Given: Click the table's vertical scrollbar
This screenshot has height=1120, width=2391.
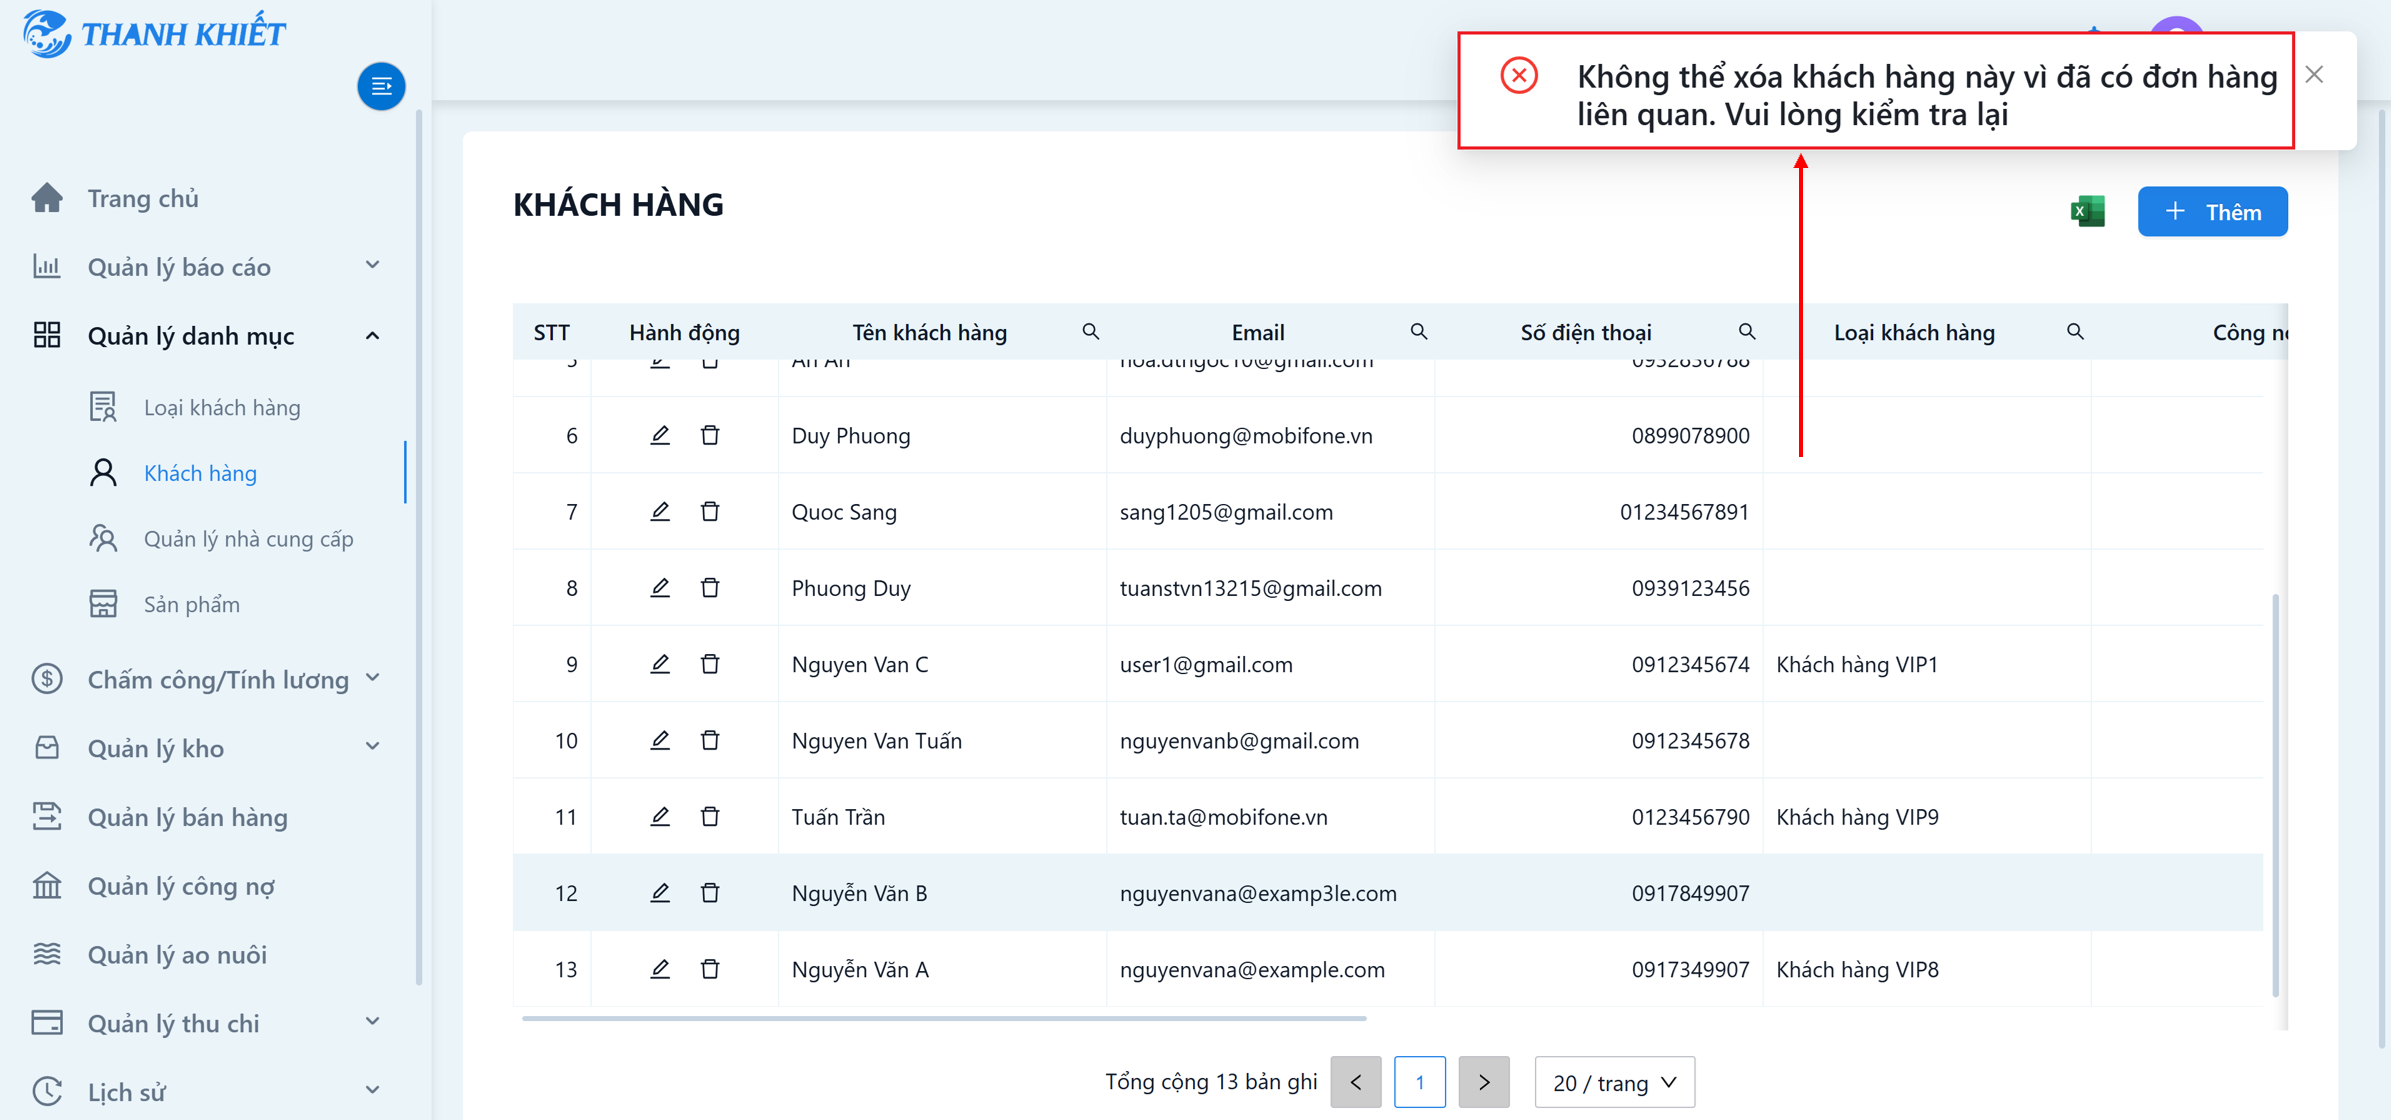Looking at the screenshot, I should pos(2276,795).
